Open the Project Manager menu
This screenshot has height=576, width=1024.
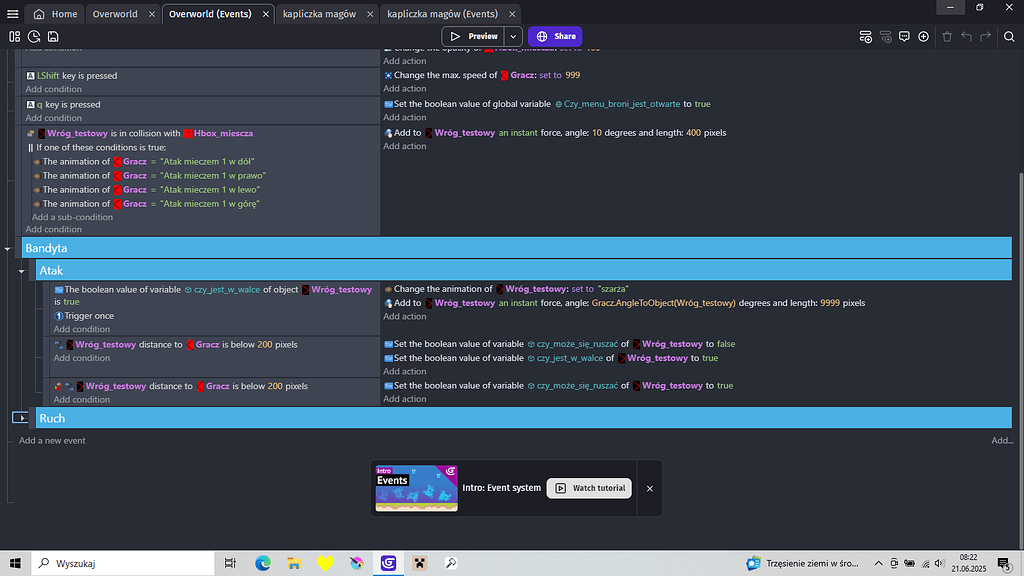(x=13, y=13)
